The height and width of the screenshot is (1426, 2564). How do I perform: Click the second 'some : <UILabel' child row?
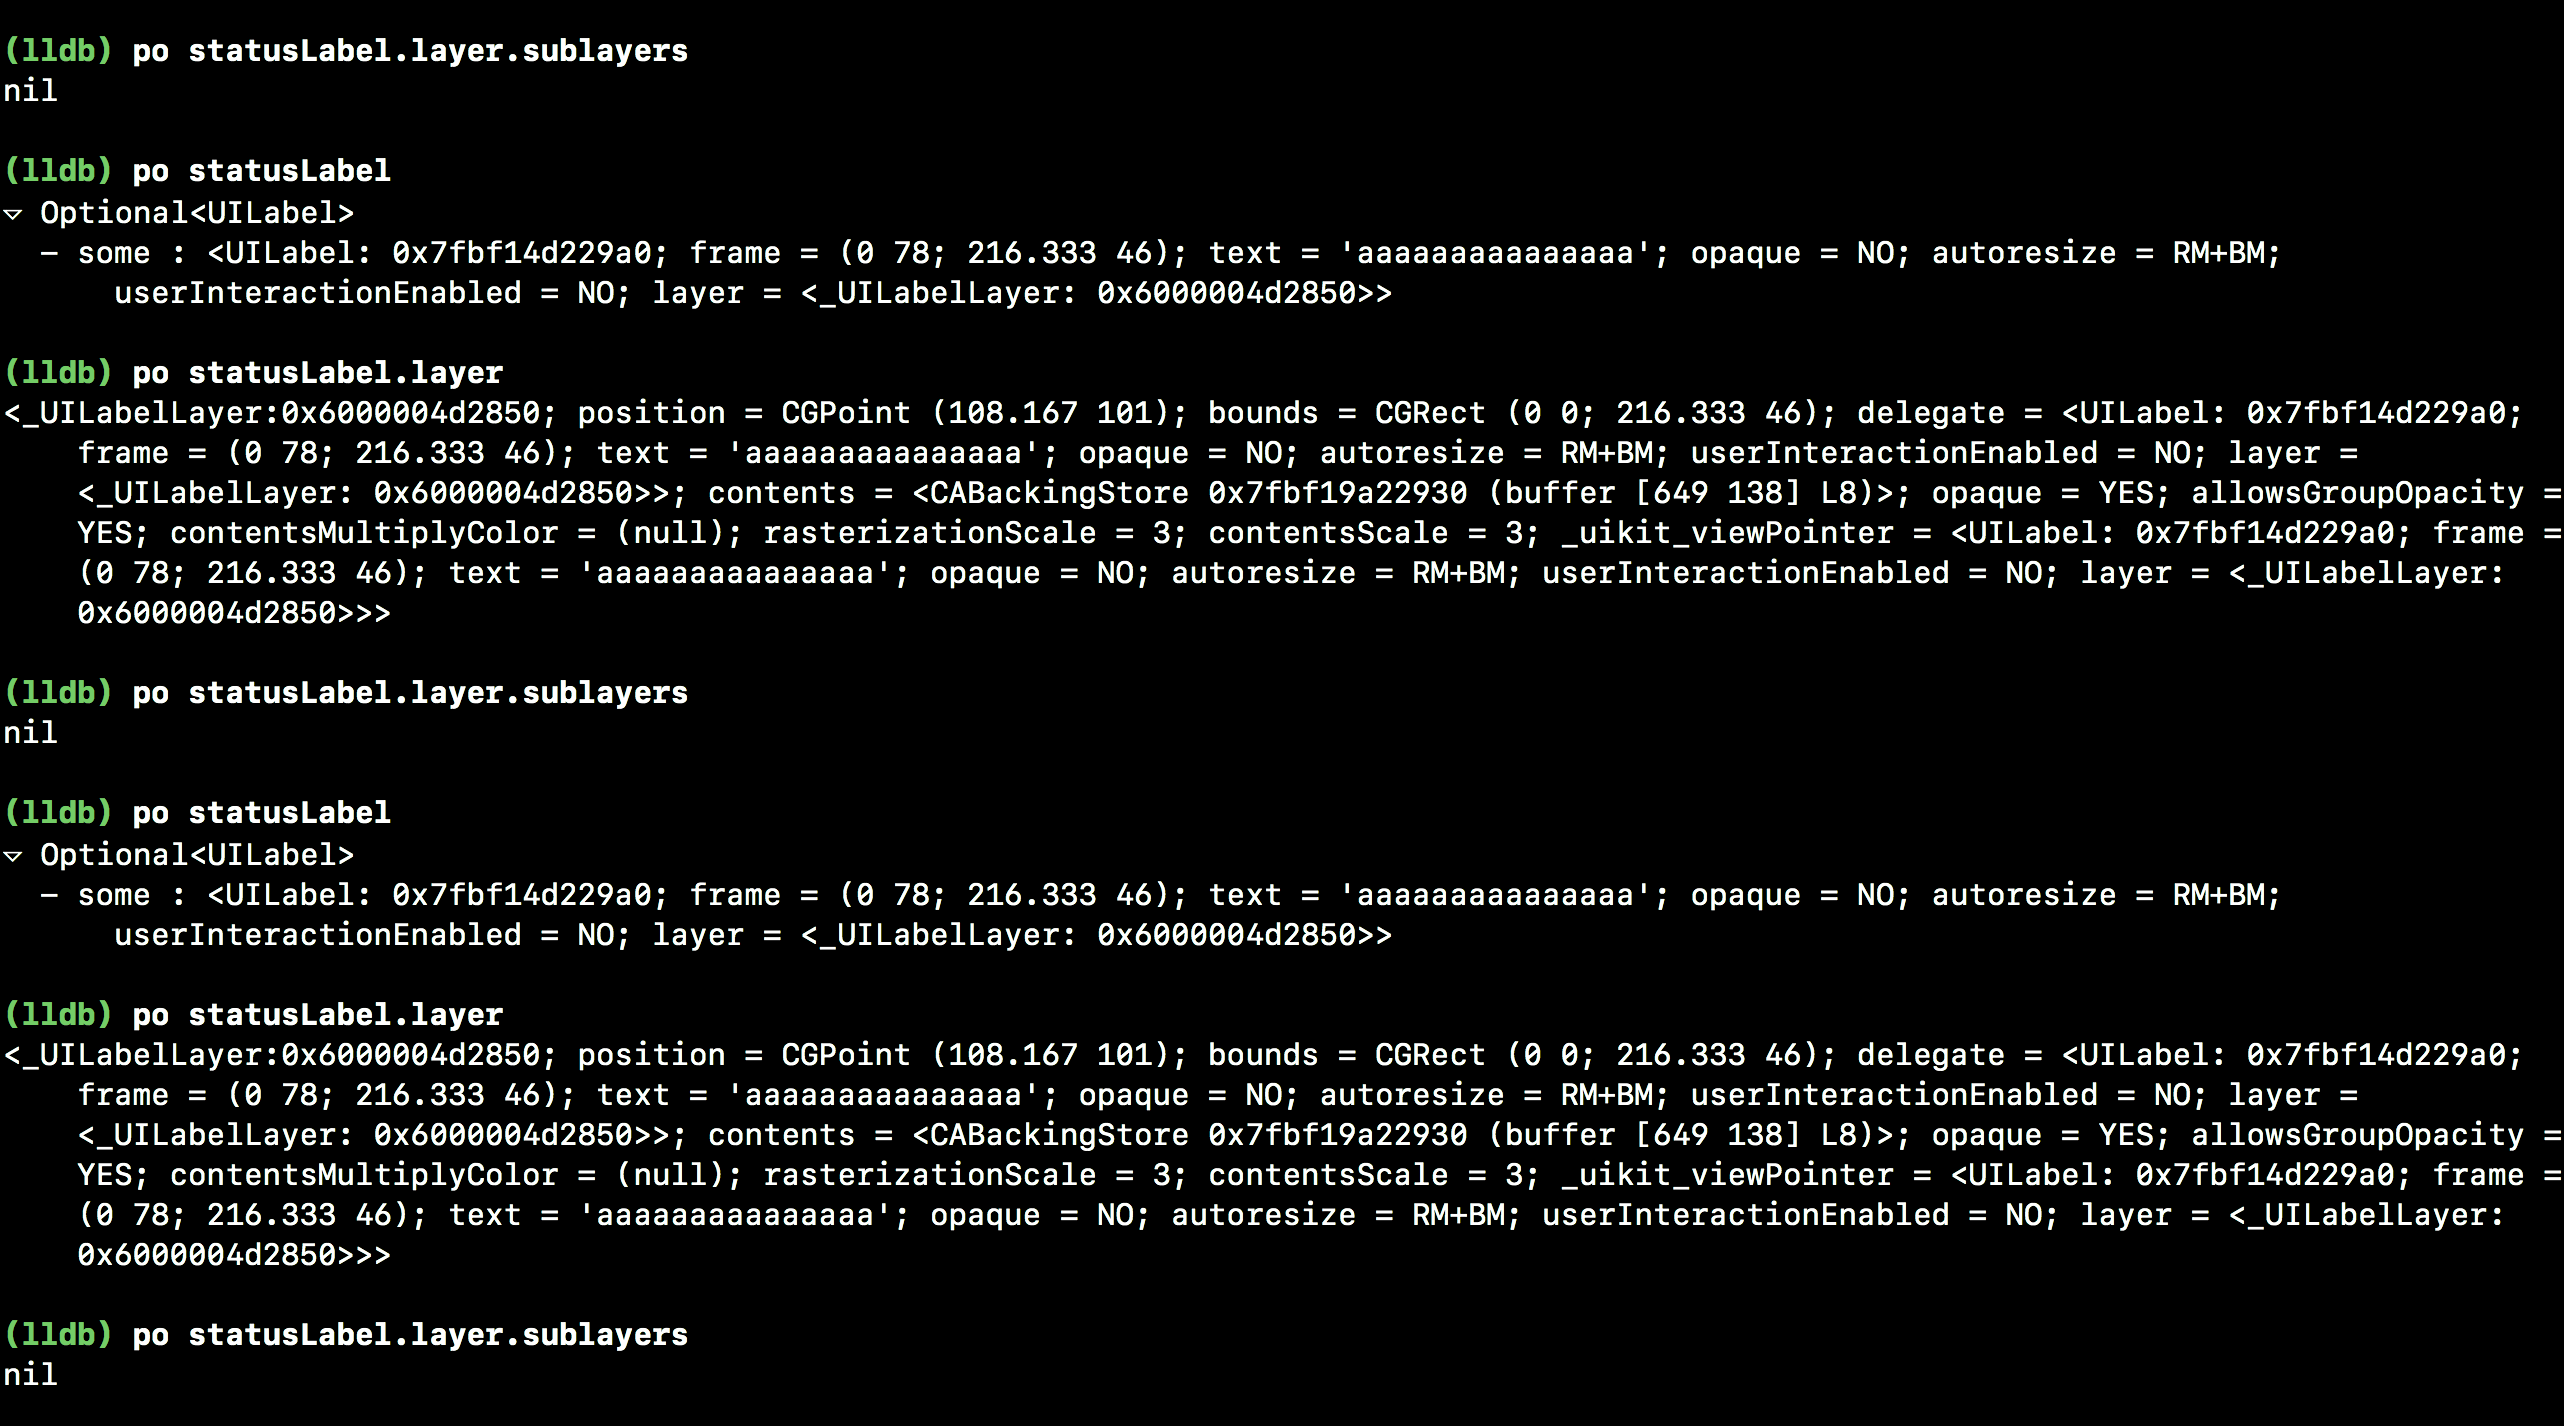pyautogui.click(x=1160, y=915)
